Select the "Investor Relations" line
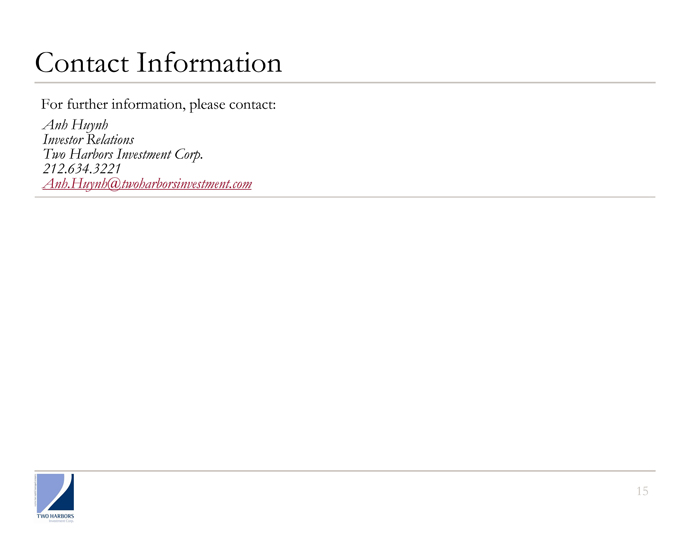This screenshot has height=533, width=690. [88, 140]
